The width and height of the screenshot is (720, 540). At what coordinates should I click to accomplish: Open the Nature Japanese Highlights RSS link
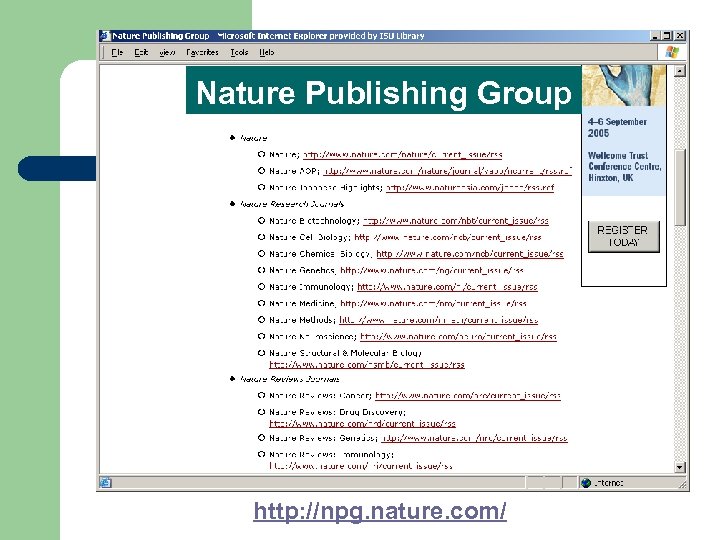[470, 188]
